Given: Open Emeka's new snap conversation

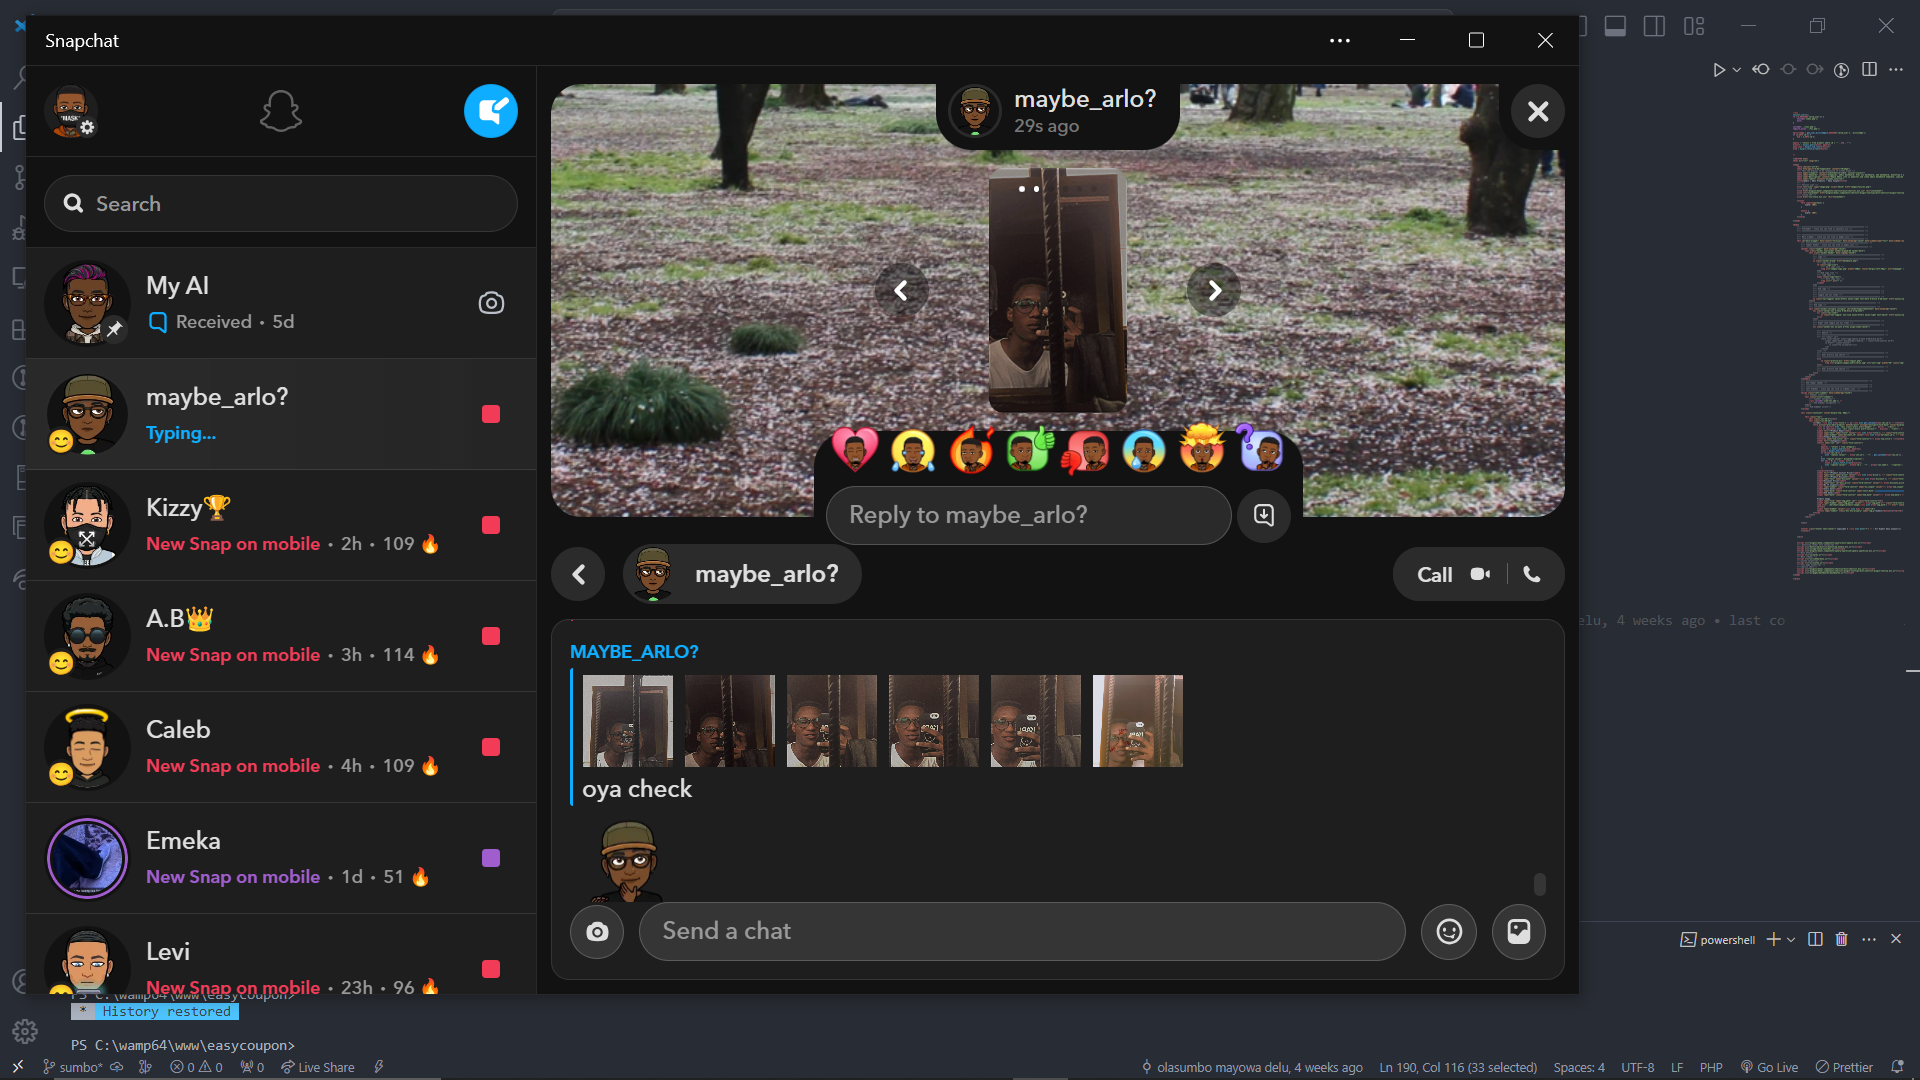Looking at the screenshot, I should [281, 858].
